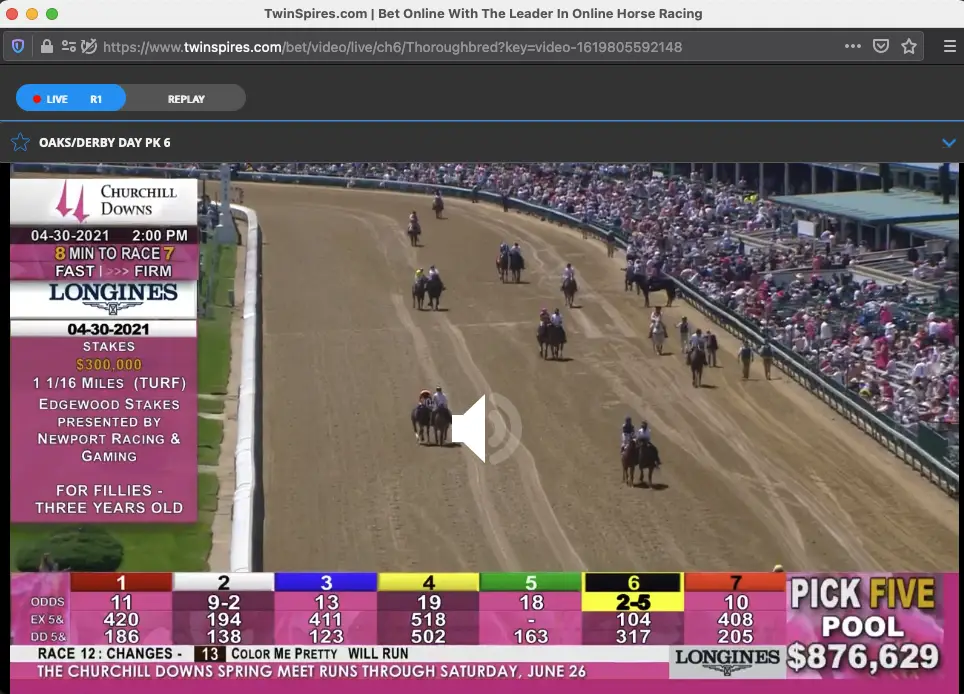Click the '8 MIN TO RACE 7' countdown

114,253
